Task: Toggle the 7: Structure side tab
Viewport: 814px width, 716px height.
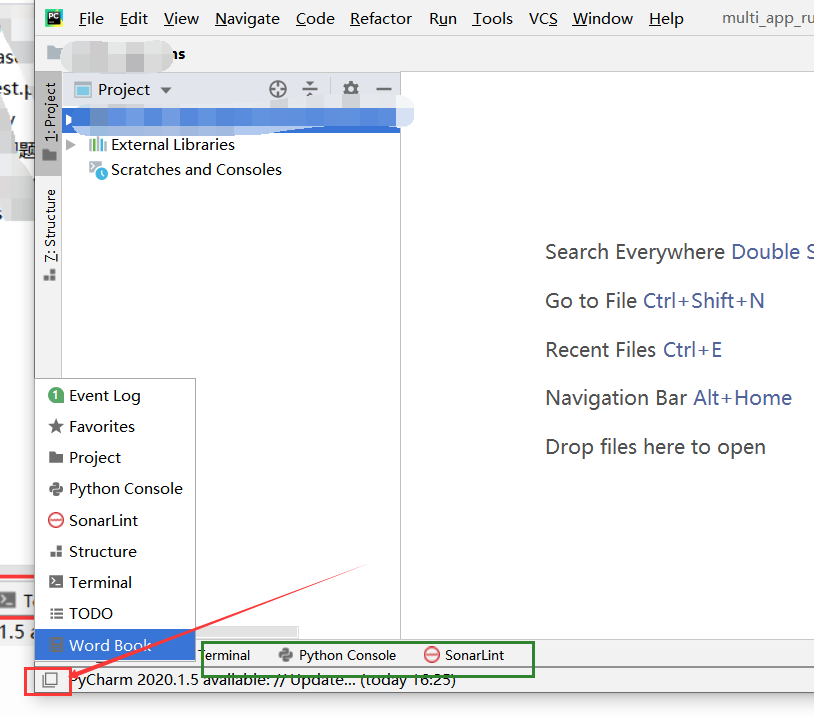Action: point(49,235)
